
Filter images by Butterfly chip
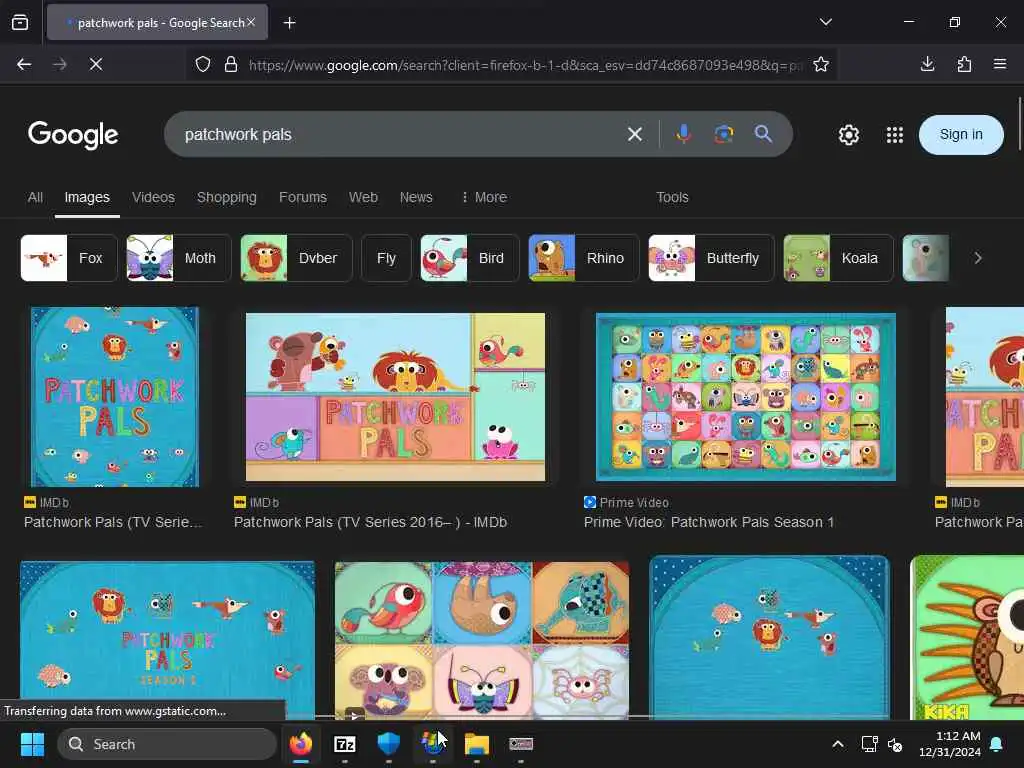[x=711, y=258]
